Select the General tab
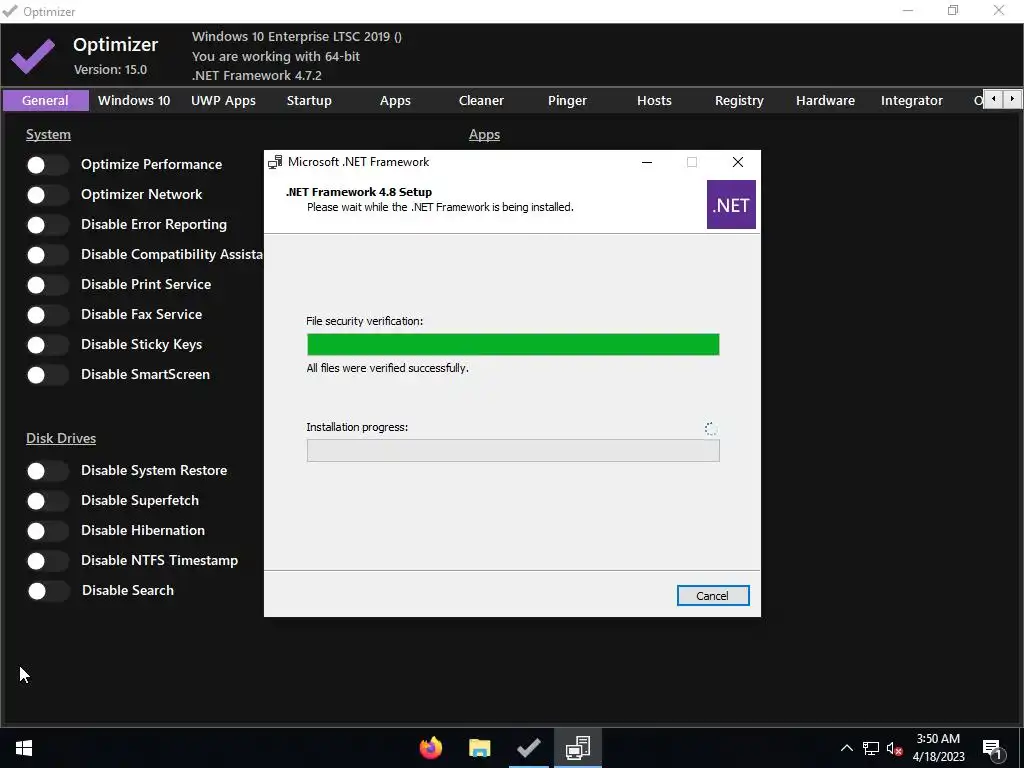This screenshot has width=1024, height=768. click(45, 101)
